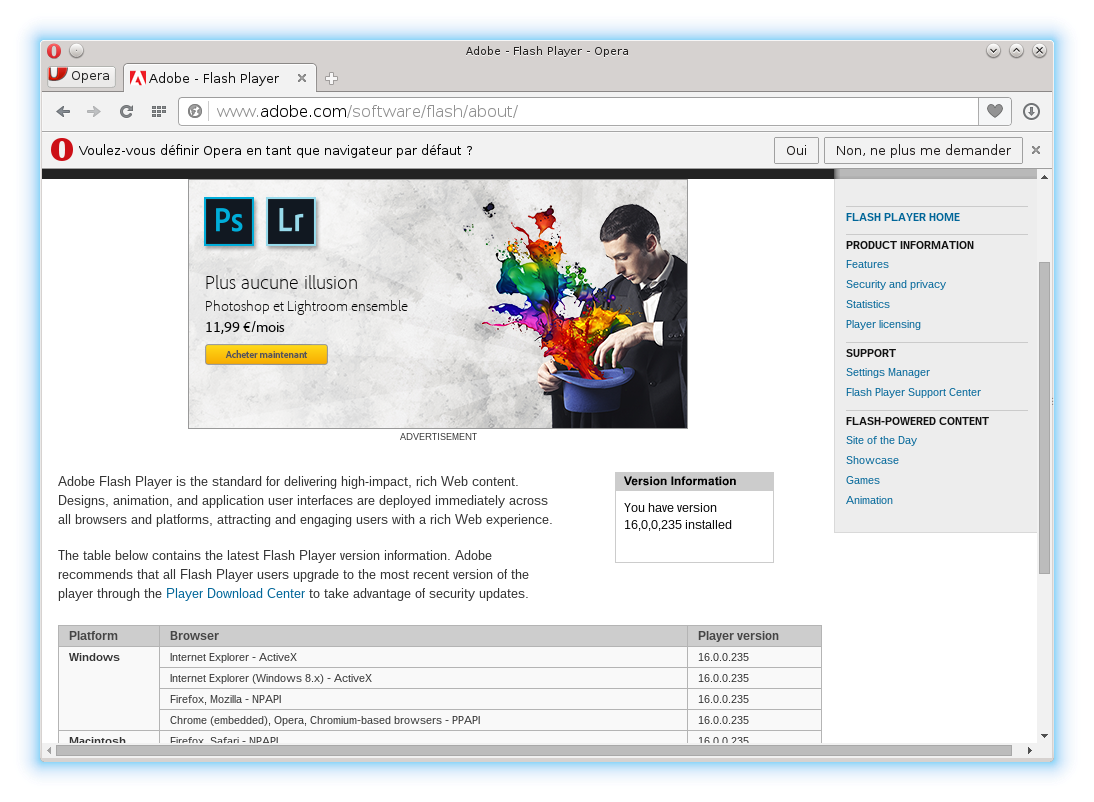
Task: Click the '16,0,0,235 installed' version text
Action: pos(677,525)
